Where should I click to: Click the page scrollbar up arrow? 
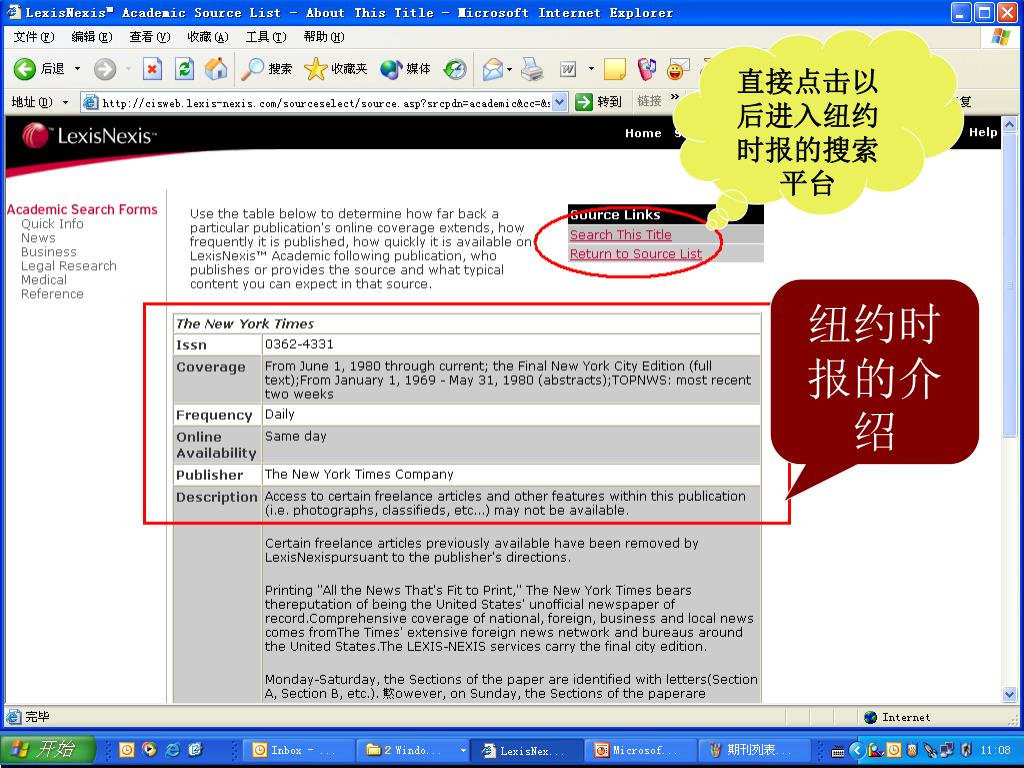click(x=1010, y=123)
